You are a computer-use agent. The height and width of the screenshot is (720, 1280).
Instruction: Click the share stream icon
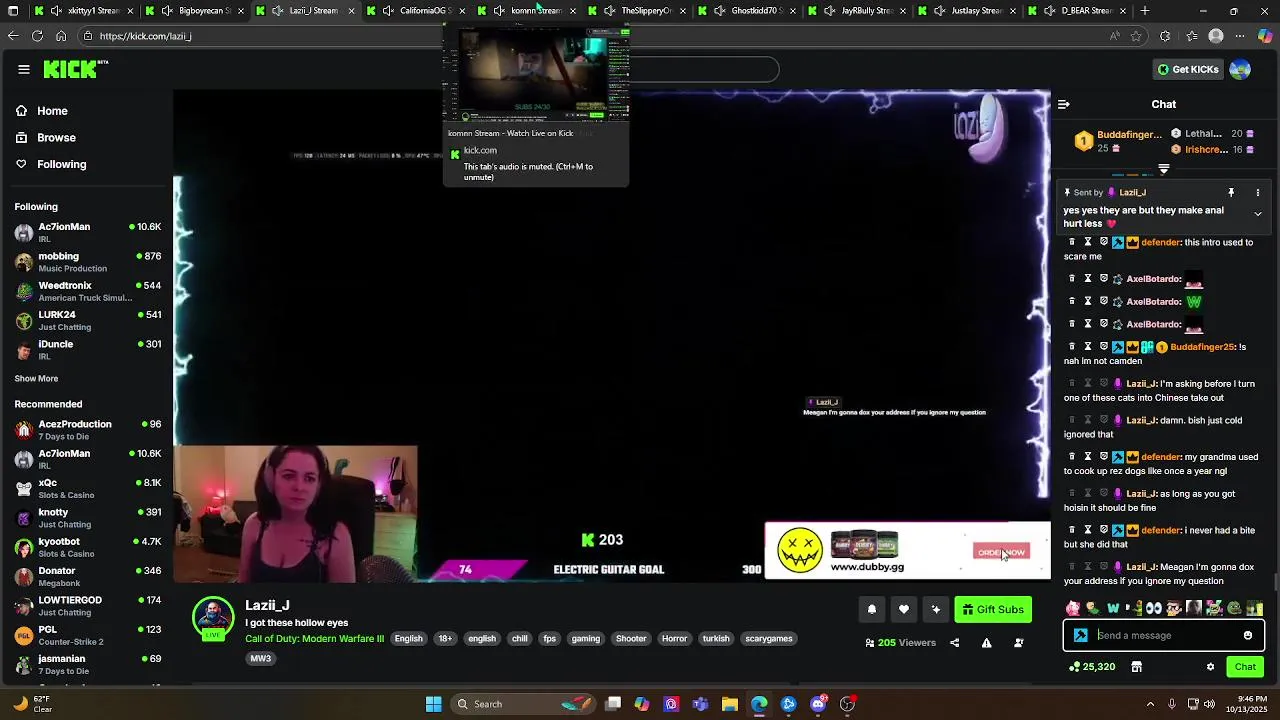tap(954, 643)
